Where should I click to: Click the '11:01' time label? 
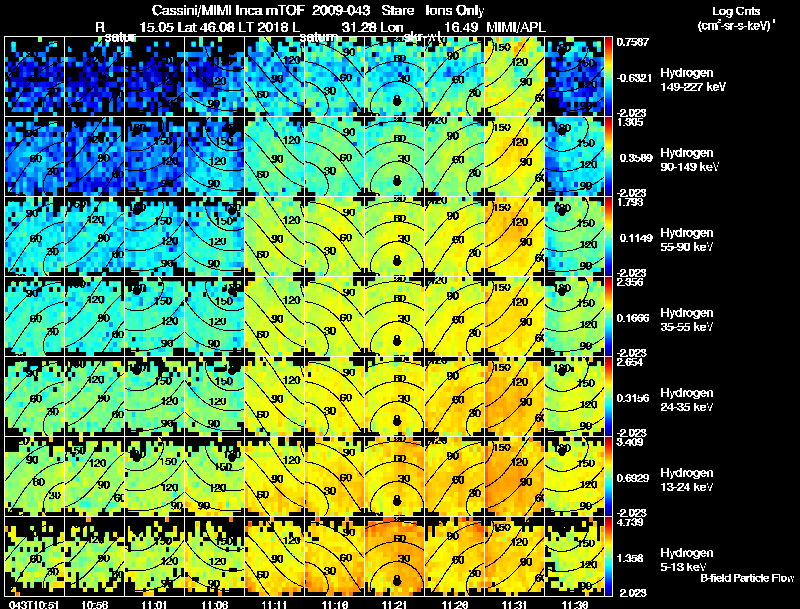pyautogui.click(x=155, y=604)
